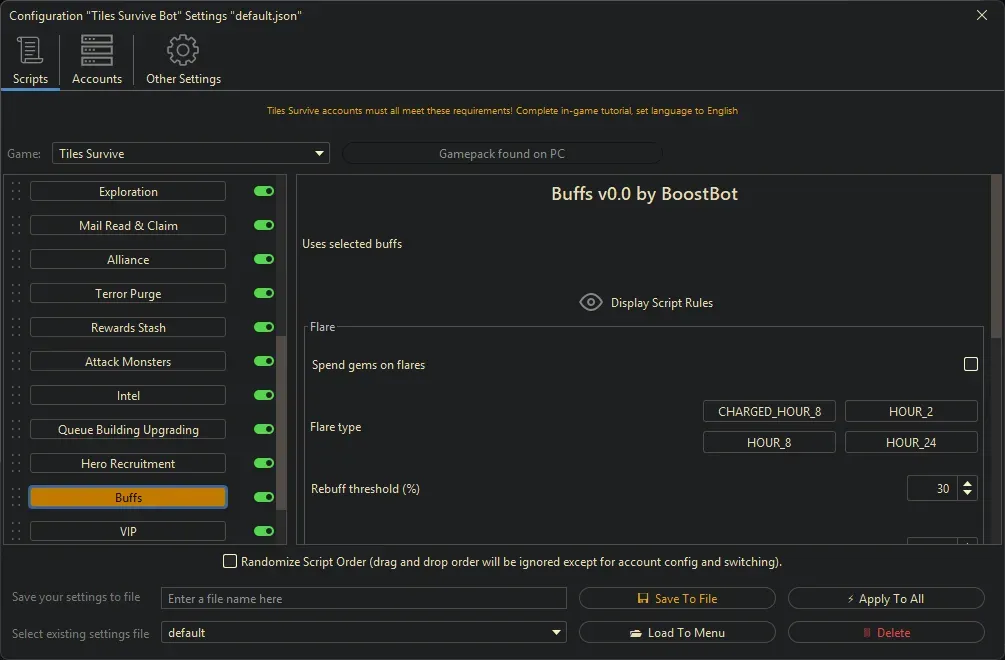Image resolution: width=1005 pixels, height=660 pixels.
Task: Click drag handle beside Buffs script
Action: 16,498
